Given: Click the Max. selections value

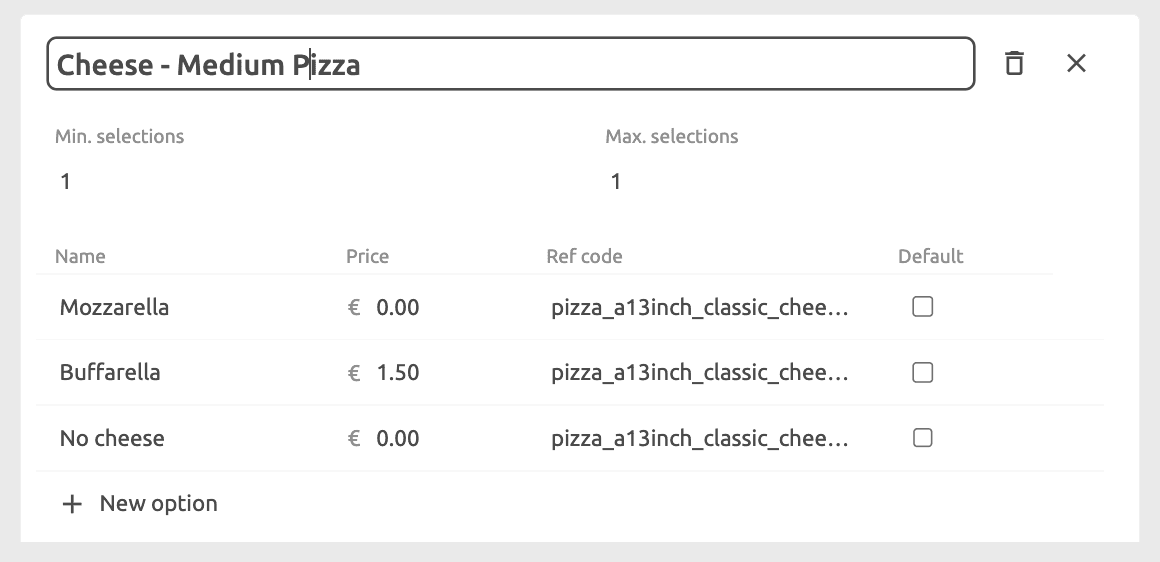Looking at the screenshot, I should 616,181.
